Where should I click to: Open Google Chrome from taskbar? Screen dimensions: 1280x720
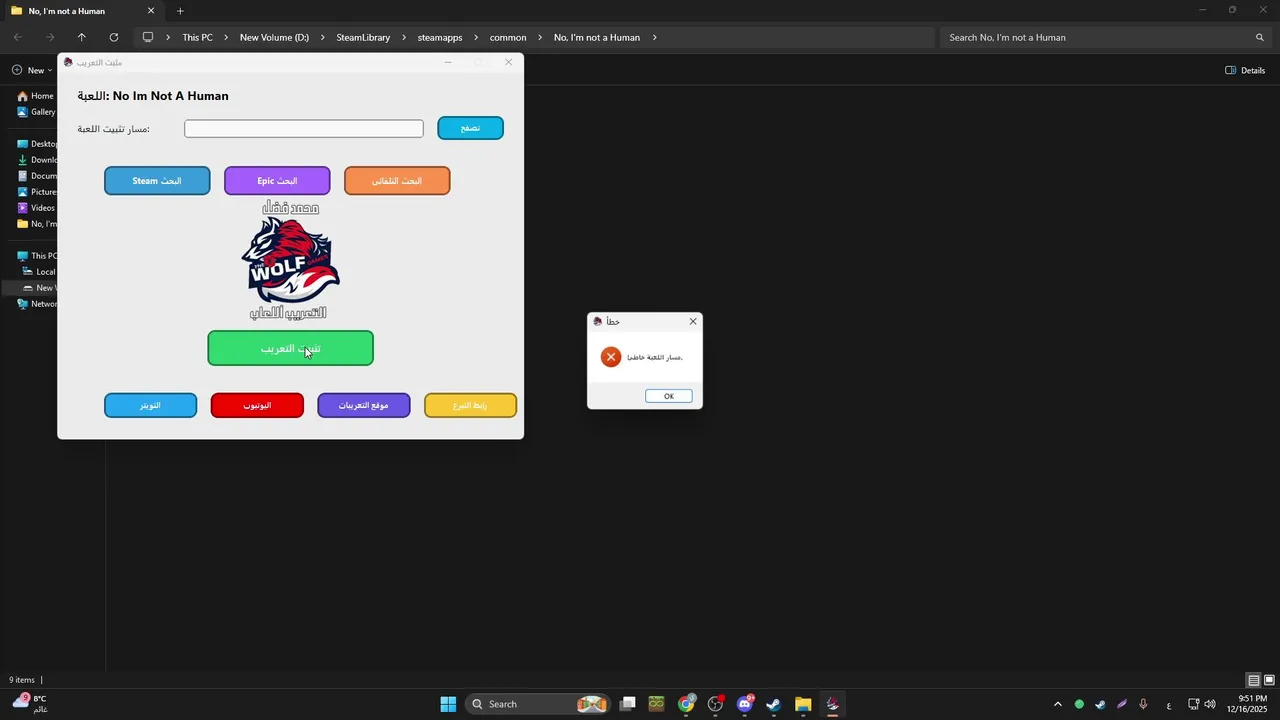pos(686,704)
